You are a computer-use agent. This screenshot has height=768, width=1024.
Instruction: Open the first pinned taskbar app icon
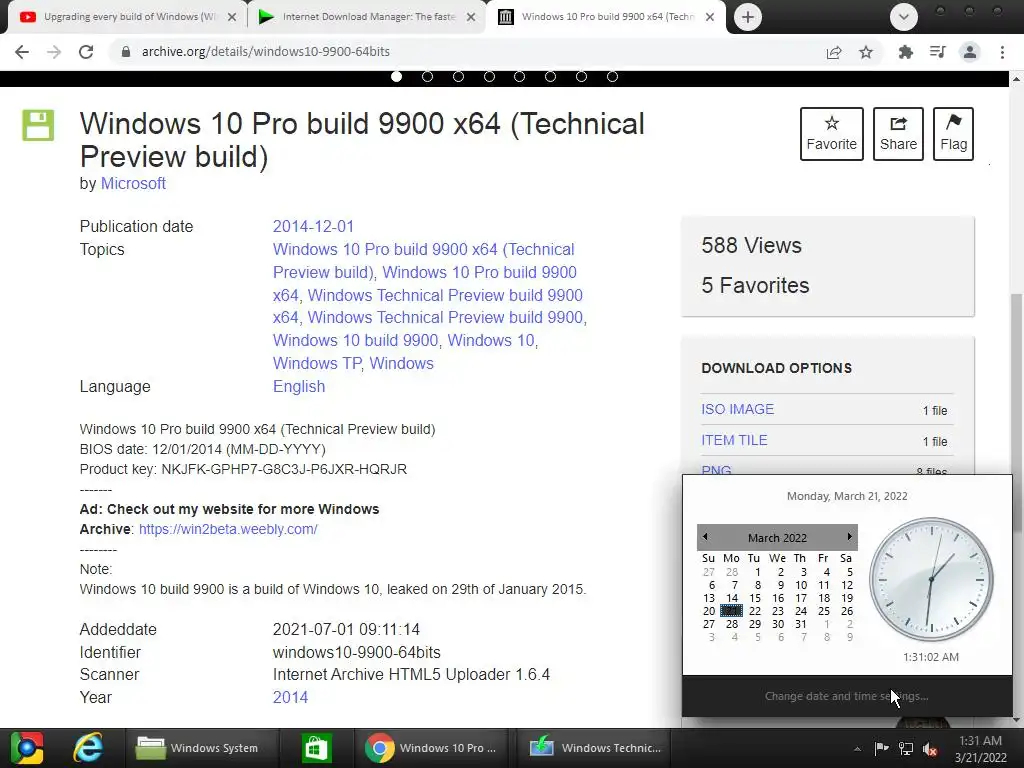click(x=27, y=748)
